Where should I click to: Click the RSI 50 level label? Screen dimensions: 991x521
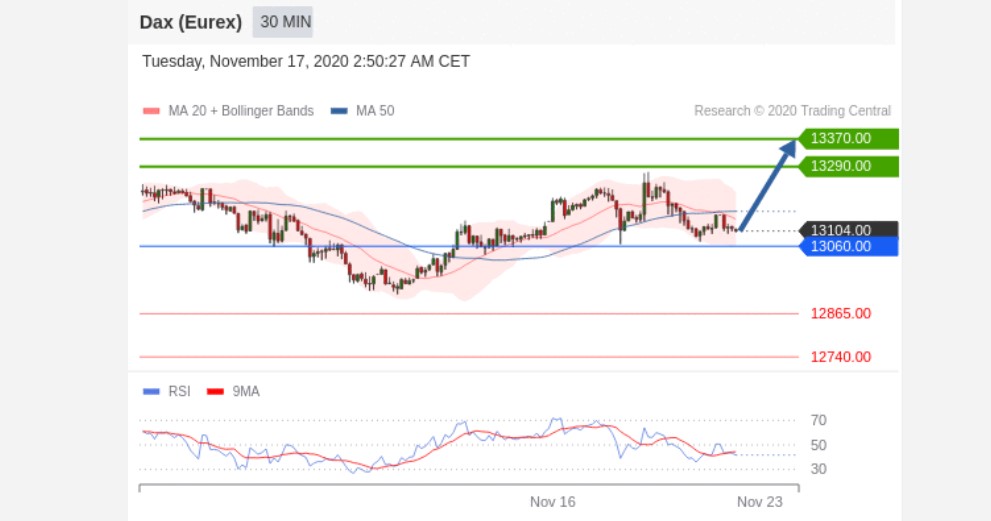tap(818, 445)
